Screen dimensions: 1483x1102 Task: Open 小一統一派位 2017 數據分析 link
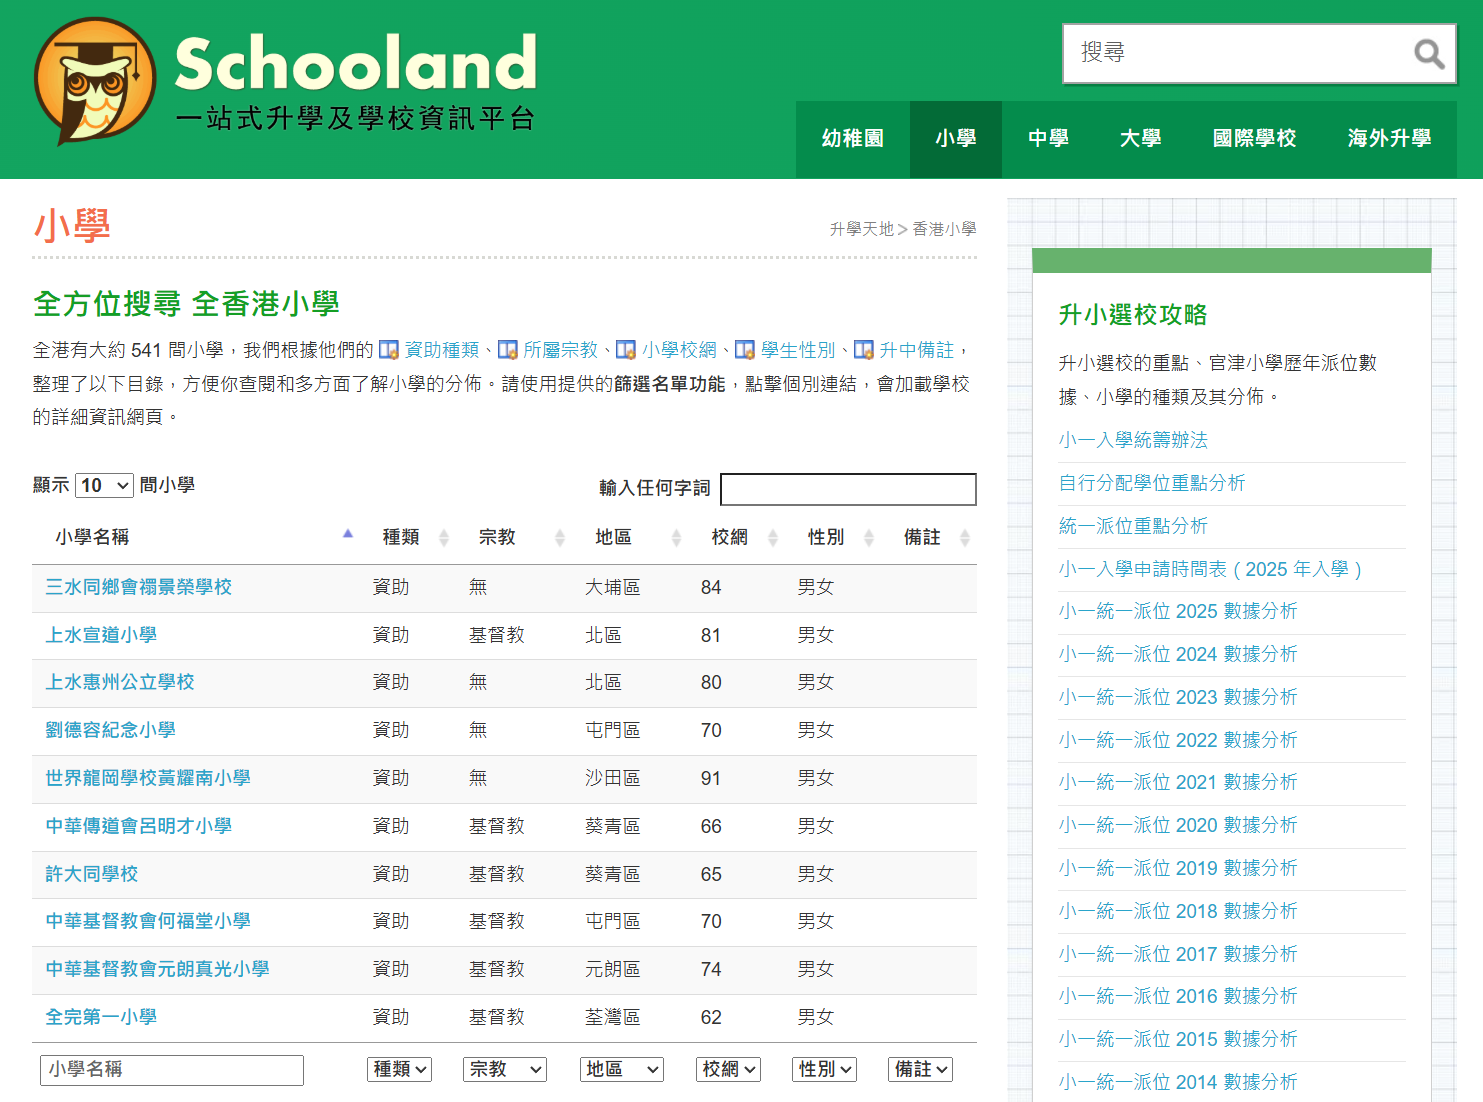pos(1178,954)
